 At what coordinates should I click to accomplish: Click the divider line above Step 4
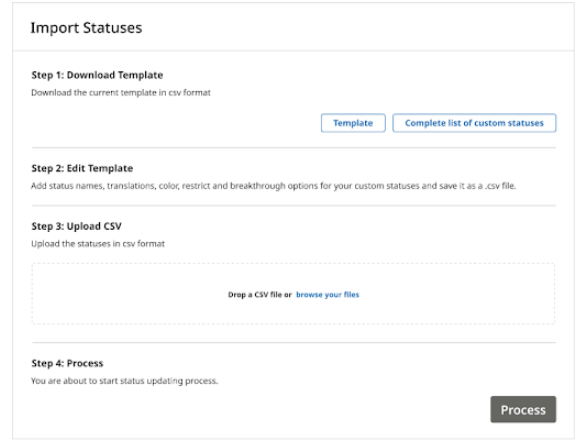[294, 343]
